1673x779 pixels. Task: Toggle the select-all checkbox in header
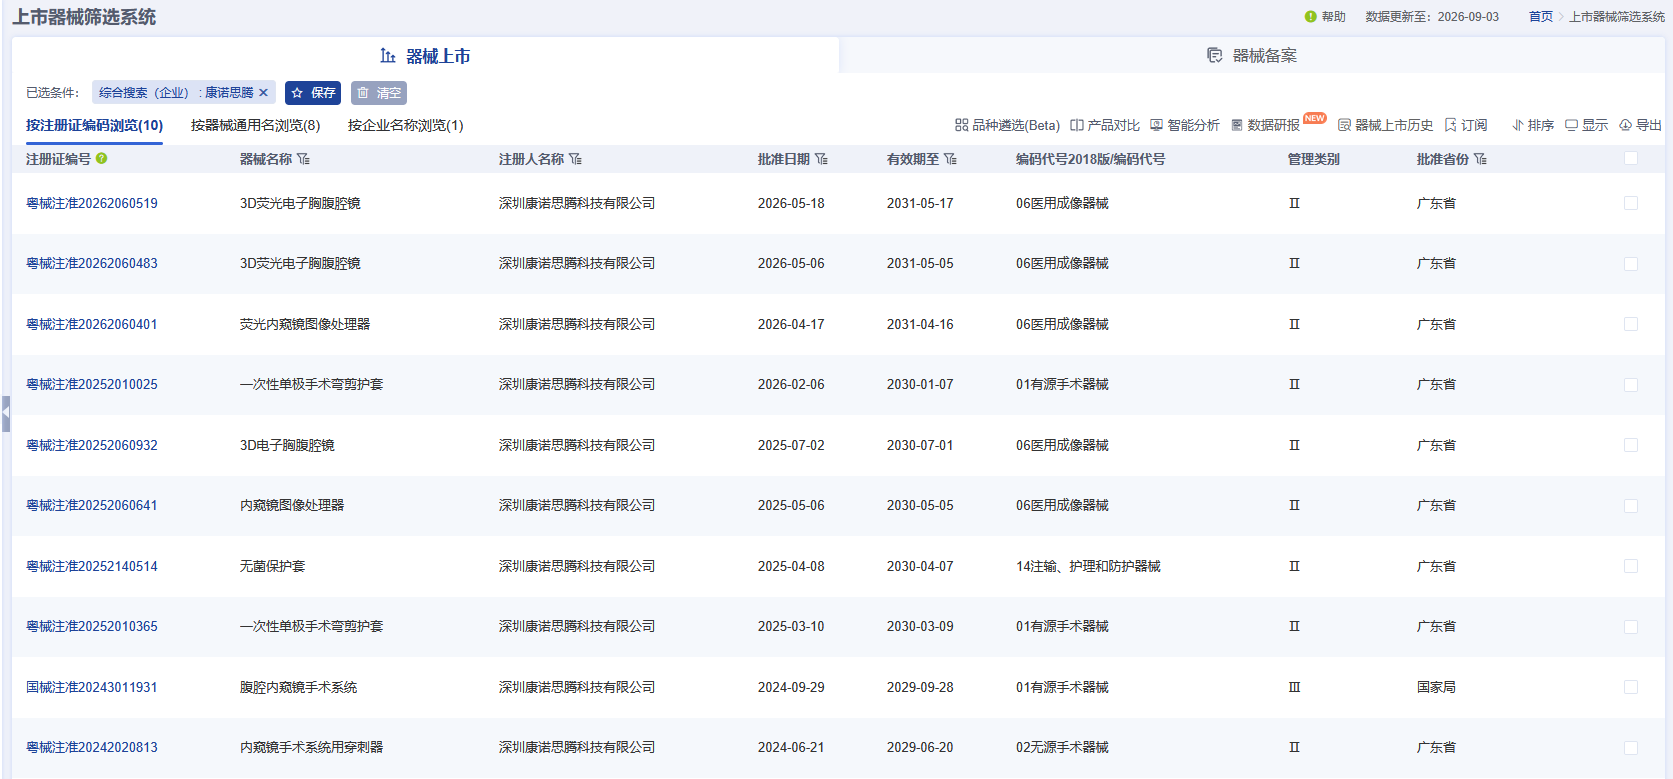tap(1631, 158)
